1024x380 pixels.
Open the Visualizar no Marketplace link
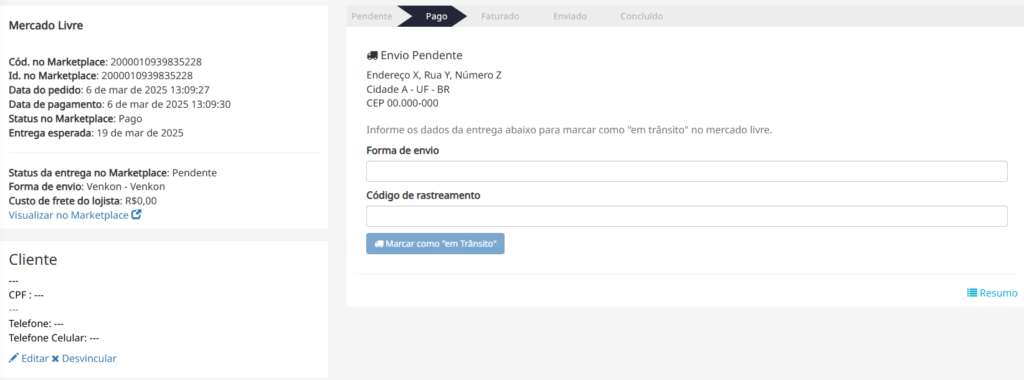coord(69,215)
